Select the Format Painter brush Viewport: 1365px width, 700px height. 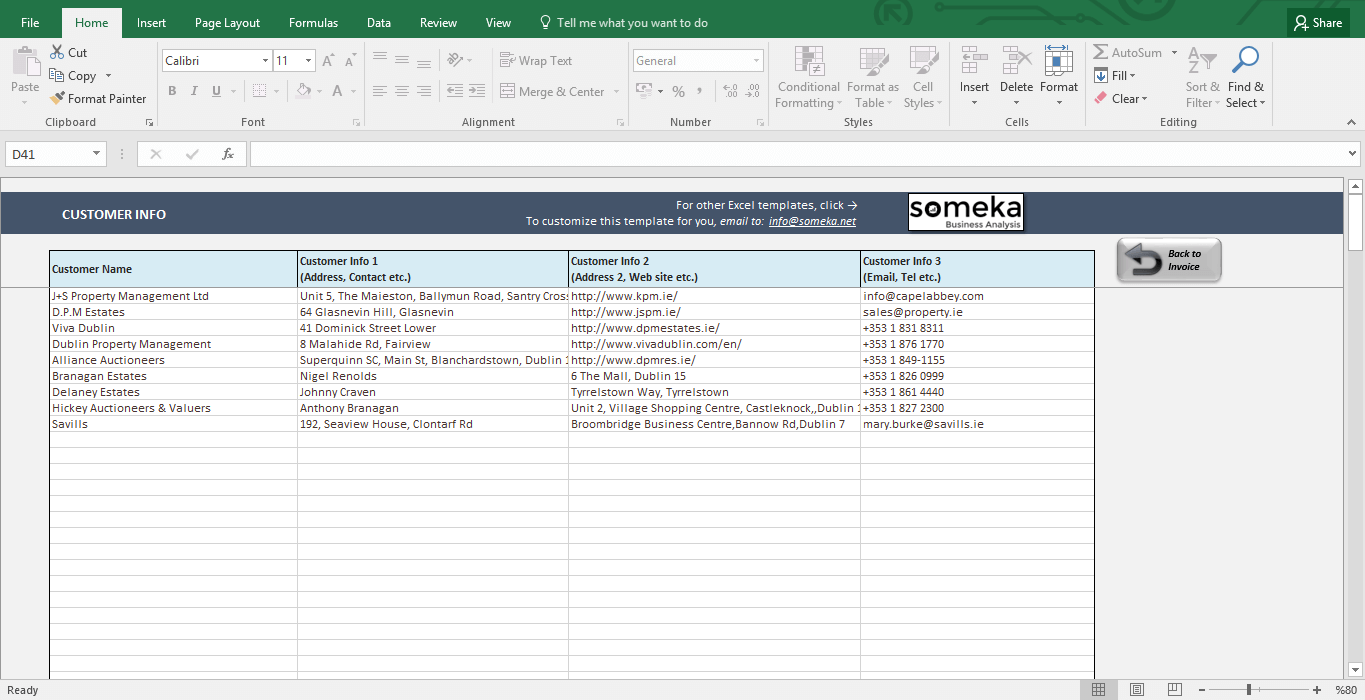click(57, 98)
